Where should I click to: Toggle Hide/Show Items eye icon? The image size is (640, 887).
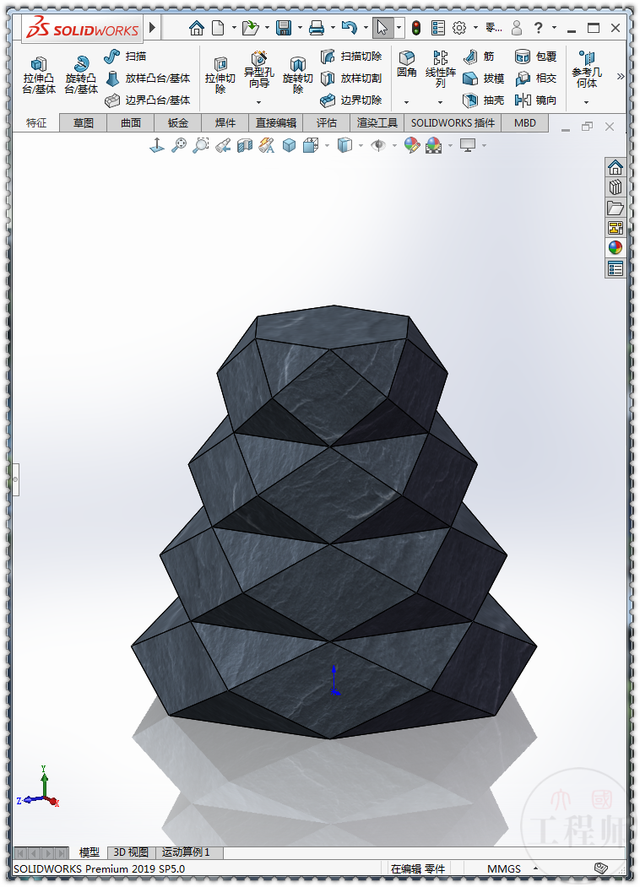[378, 145]
